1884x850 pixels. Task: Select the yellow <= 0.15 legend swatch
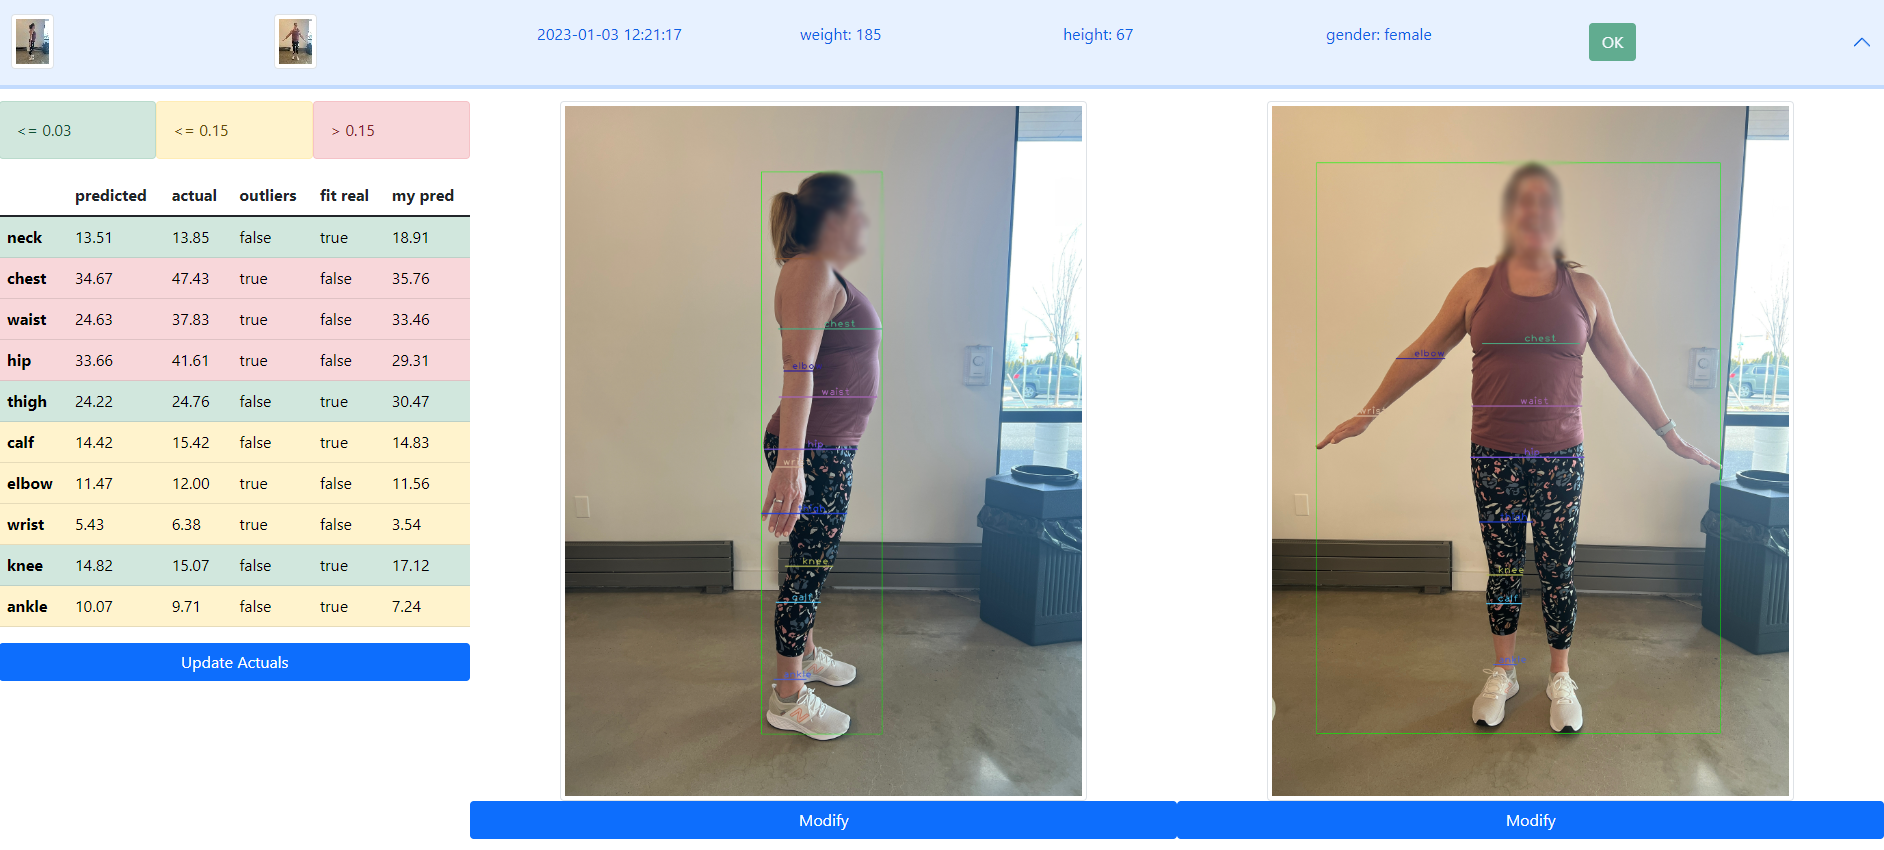click(235, 130)
